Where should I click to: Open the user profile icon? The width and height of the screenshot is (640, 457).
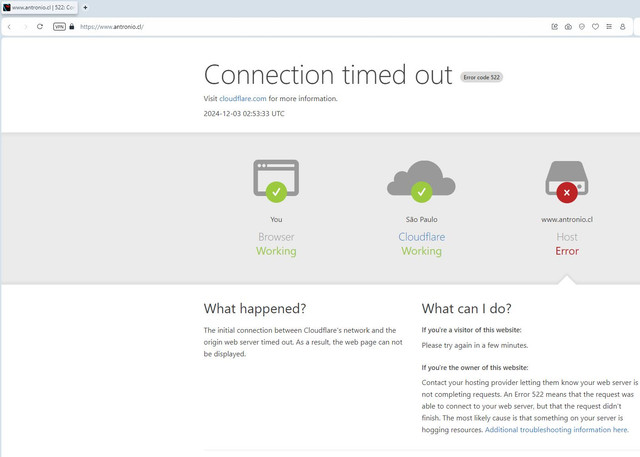click(x=622, y=27)
